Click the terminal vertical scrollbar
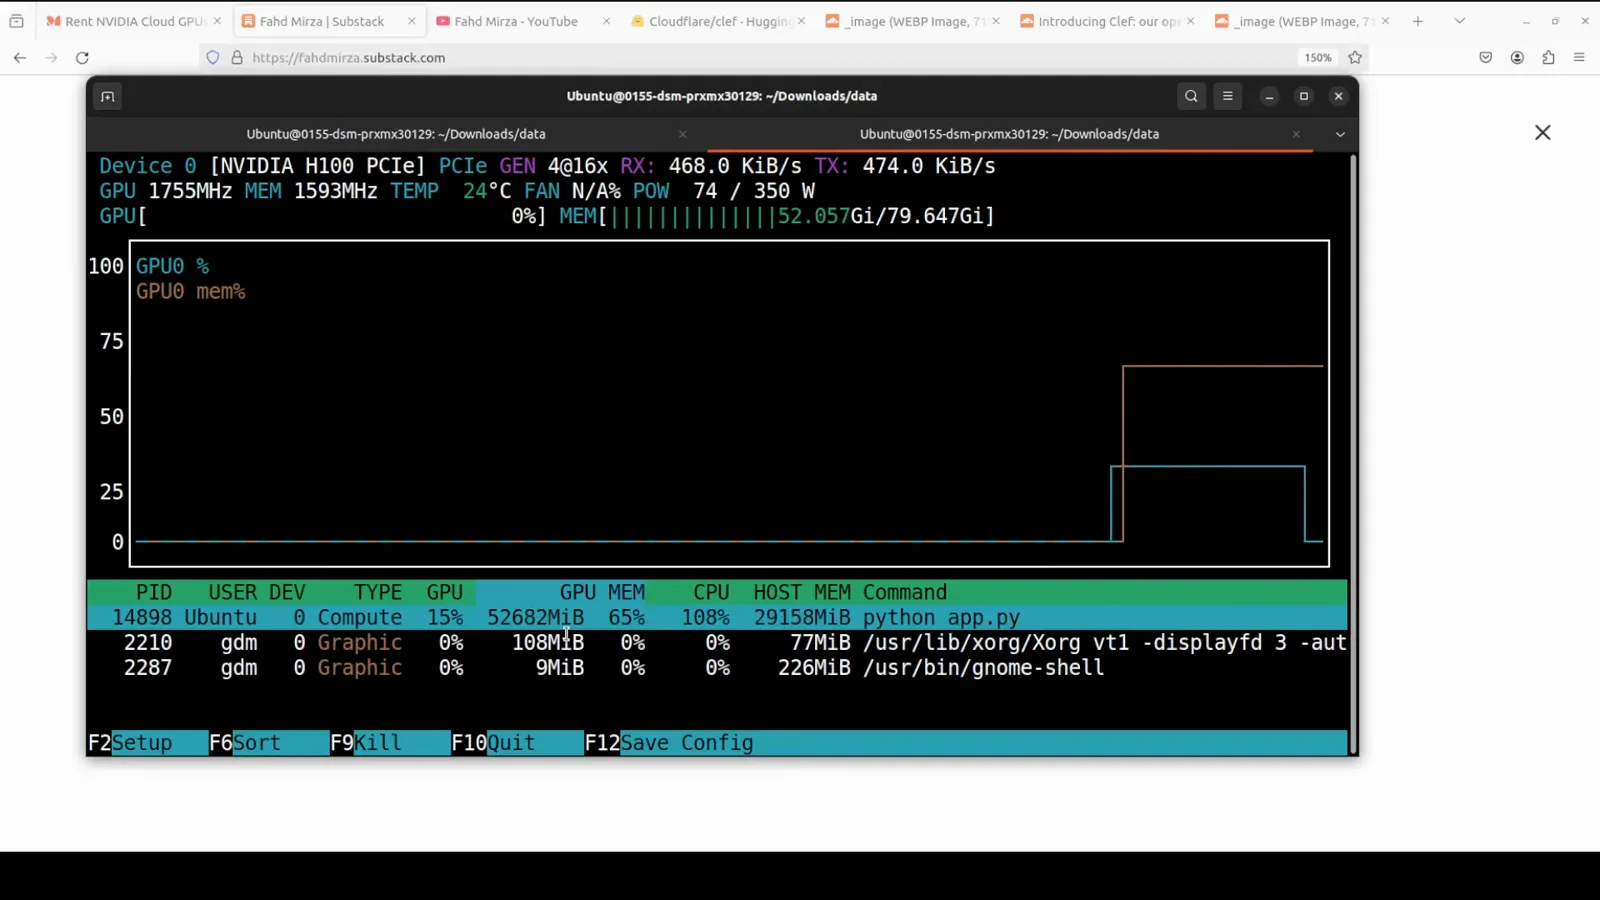 (x=1354, y=453)
